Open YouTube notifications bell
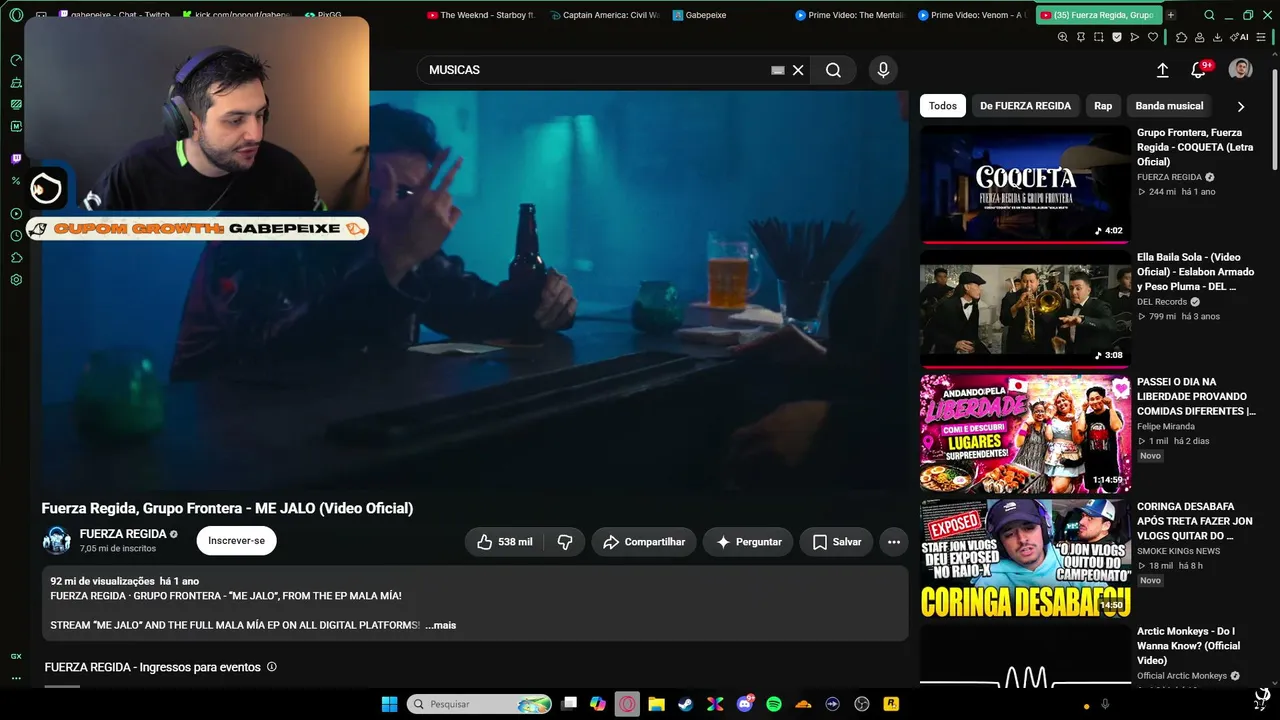 tap(1198, 70)
